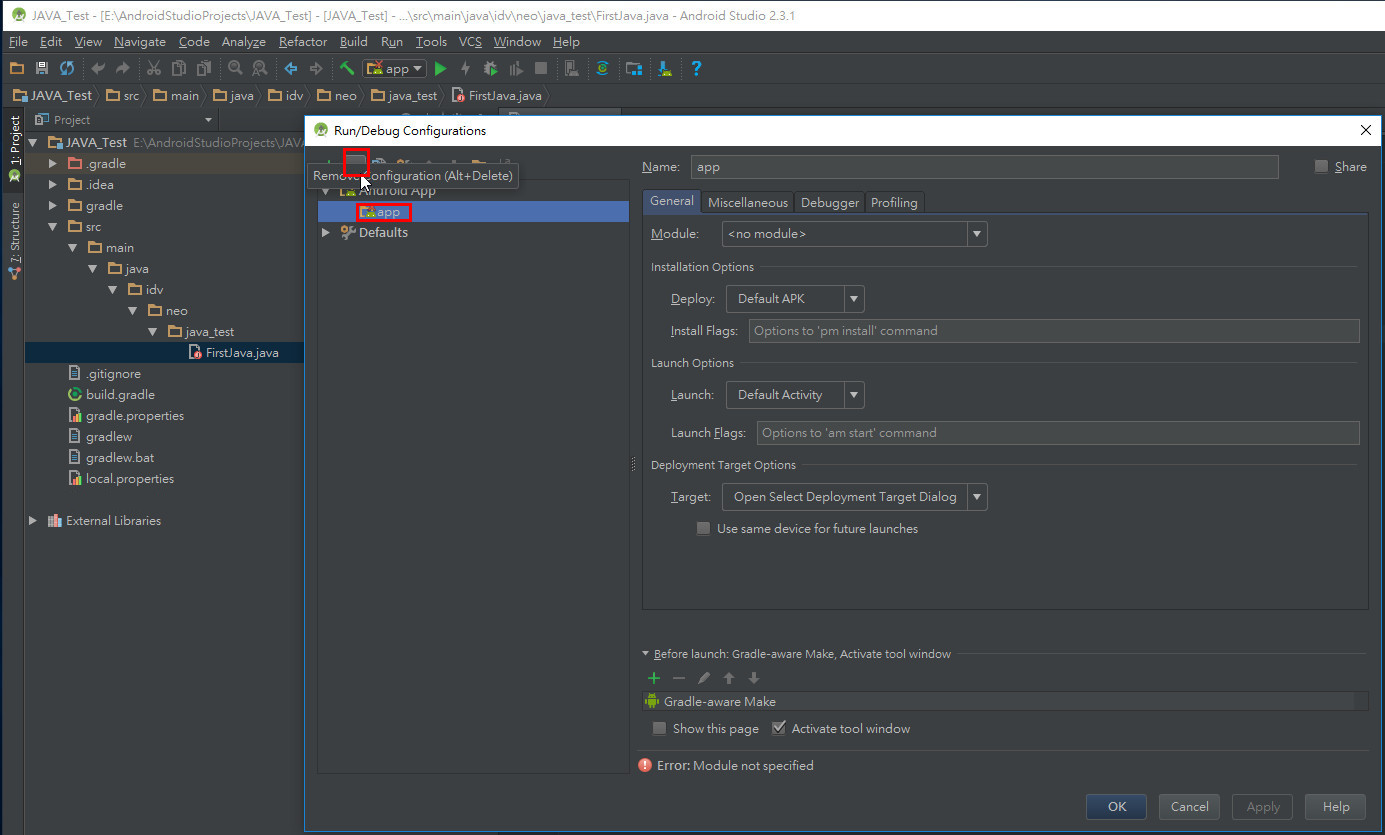Click the Cancel button
1385x835 pixels.
(1189, 806)
